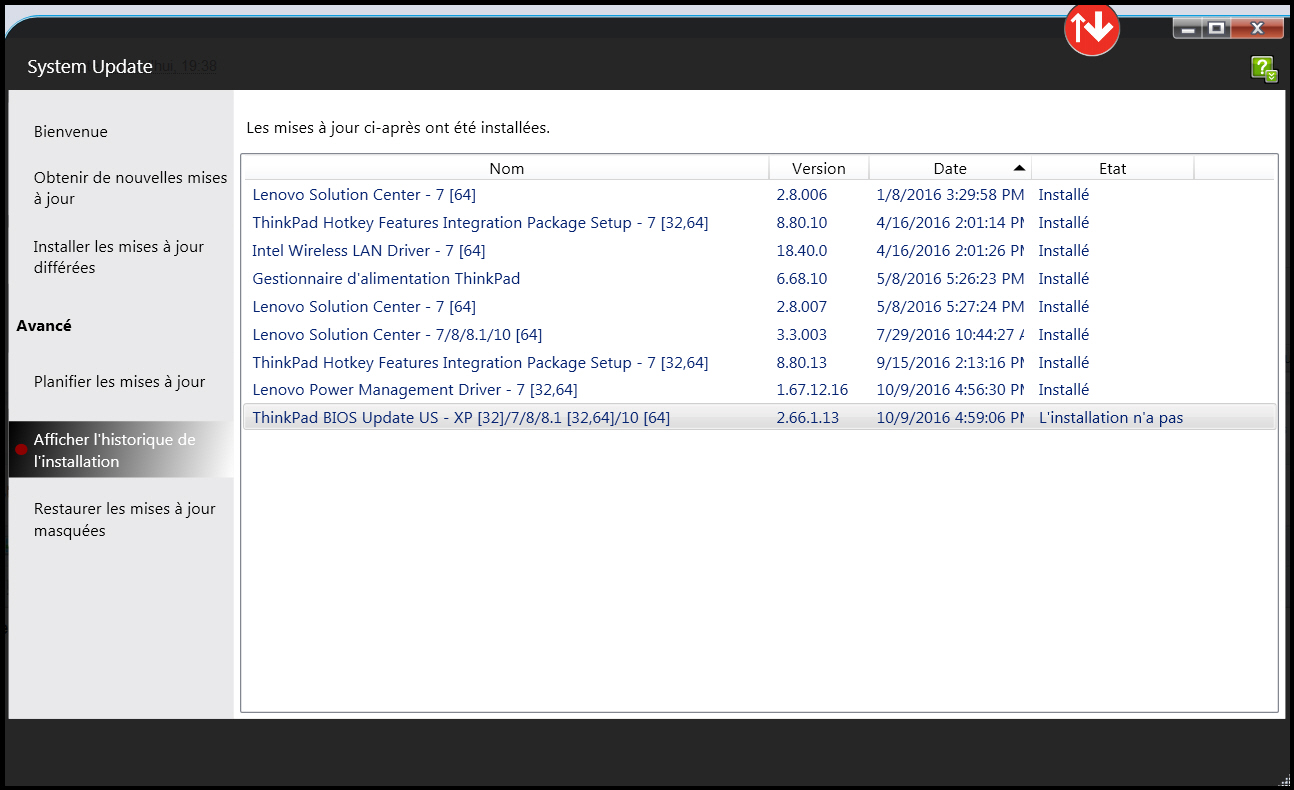Select the Intel Wireless LAN Driver row
This screenshot has width=1294, height=790.
coord(759,251)
